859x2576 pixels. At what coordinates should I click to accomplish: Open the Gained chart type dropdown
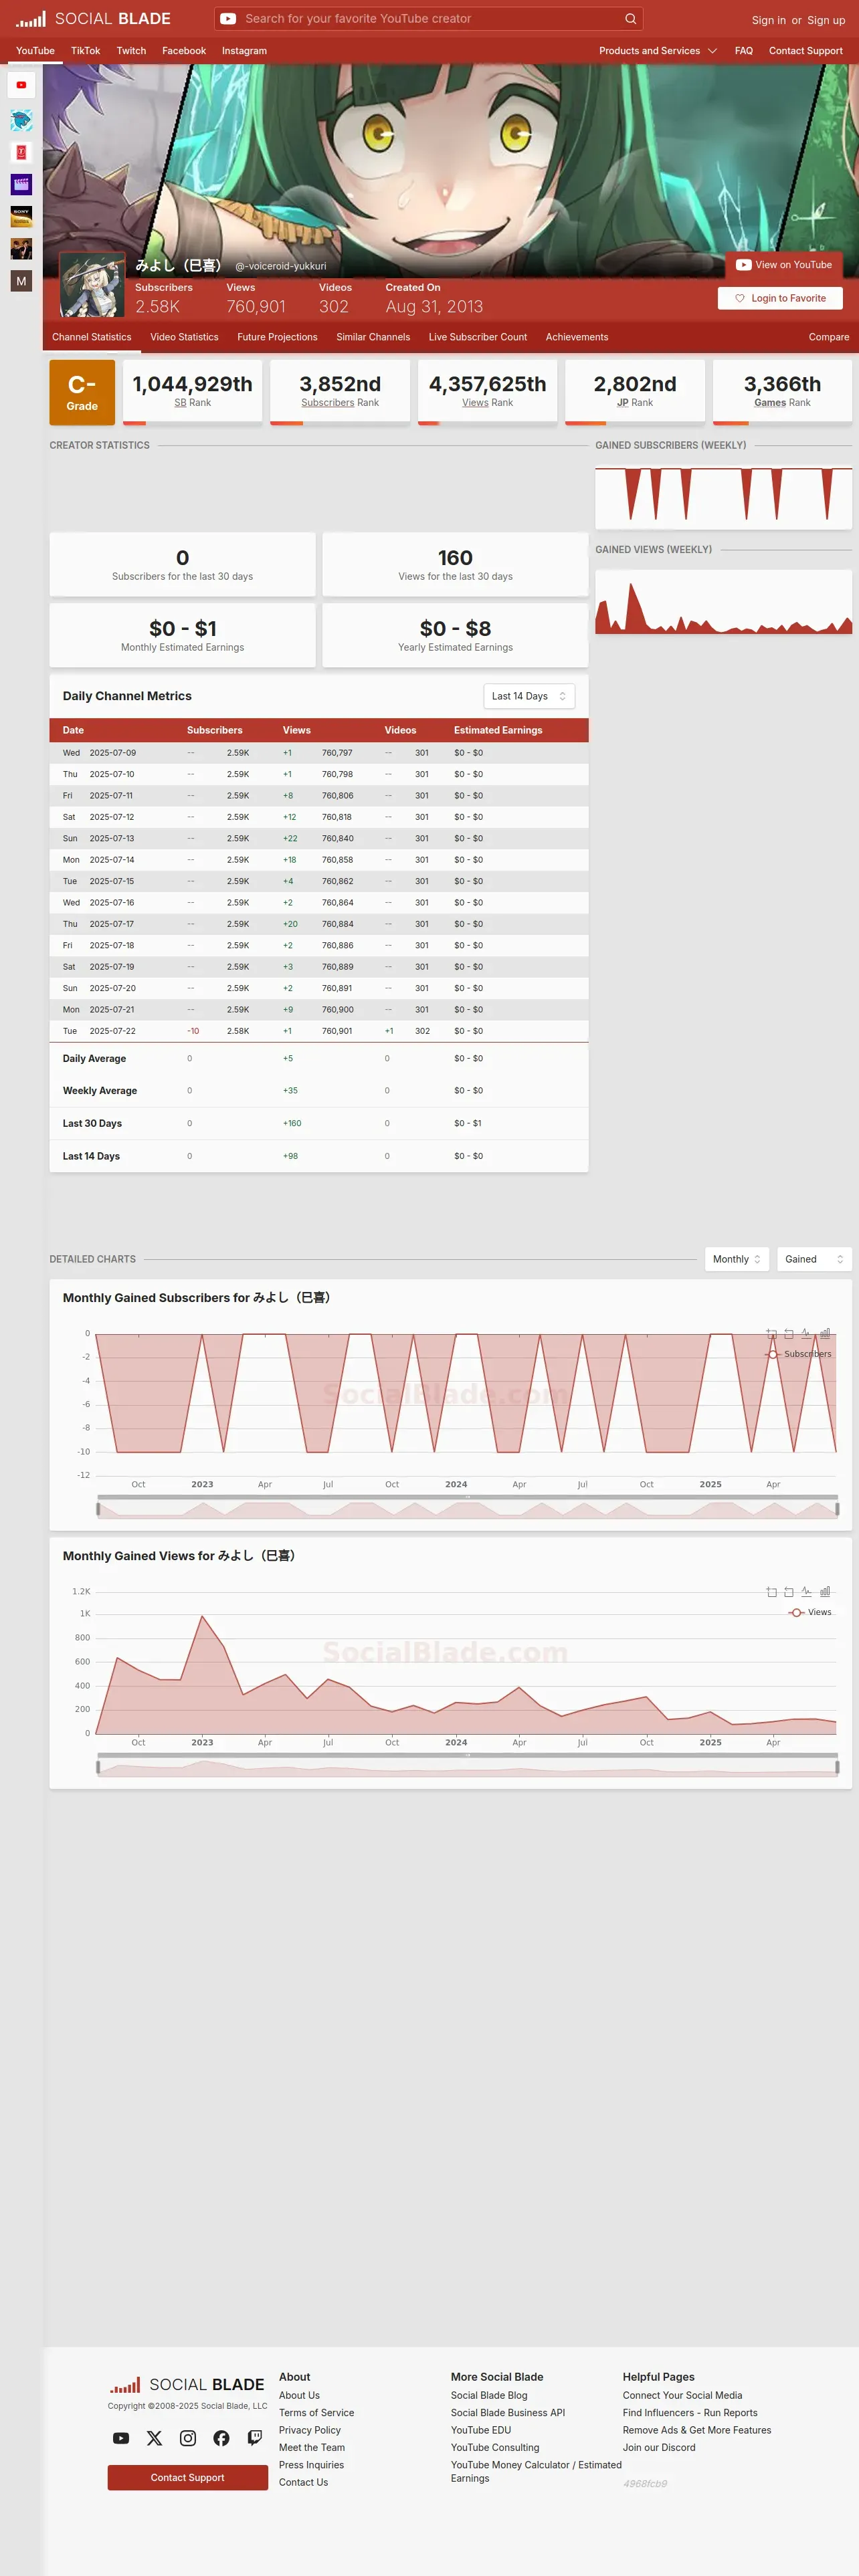pyautogui.click(x=814, y=1259)
